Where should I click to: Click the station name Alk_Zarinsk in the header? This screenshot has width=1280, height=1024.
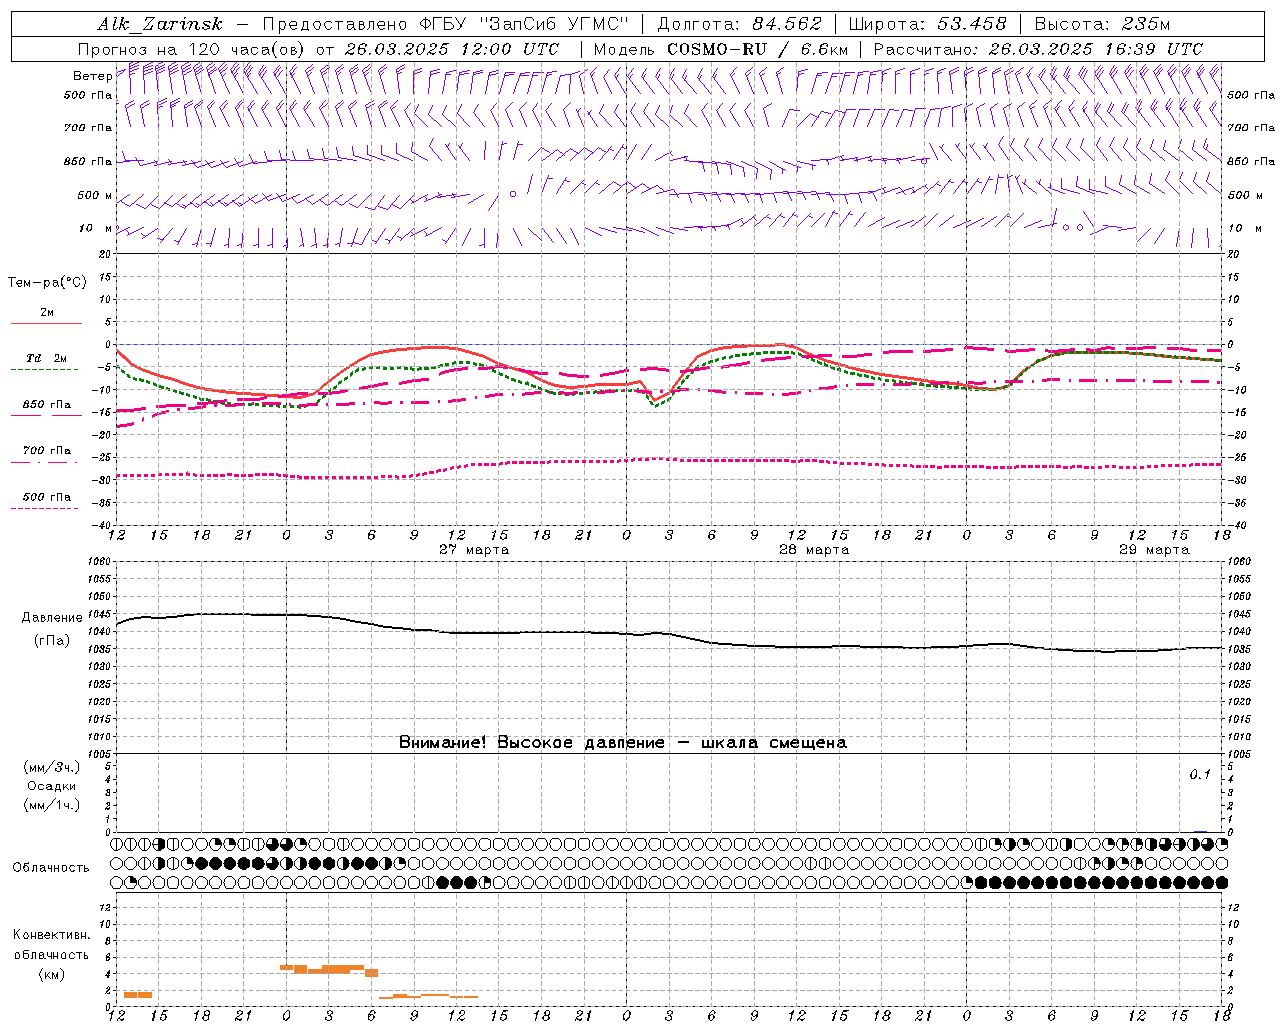point(160,24)
